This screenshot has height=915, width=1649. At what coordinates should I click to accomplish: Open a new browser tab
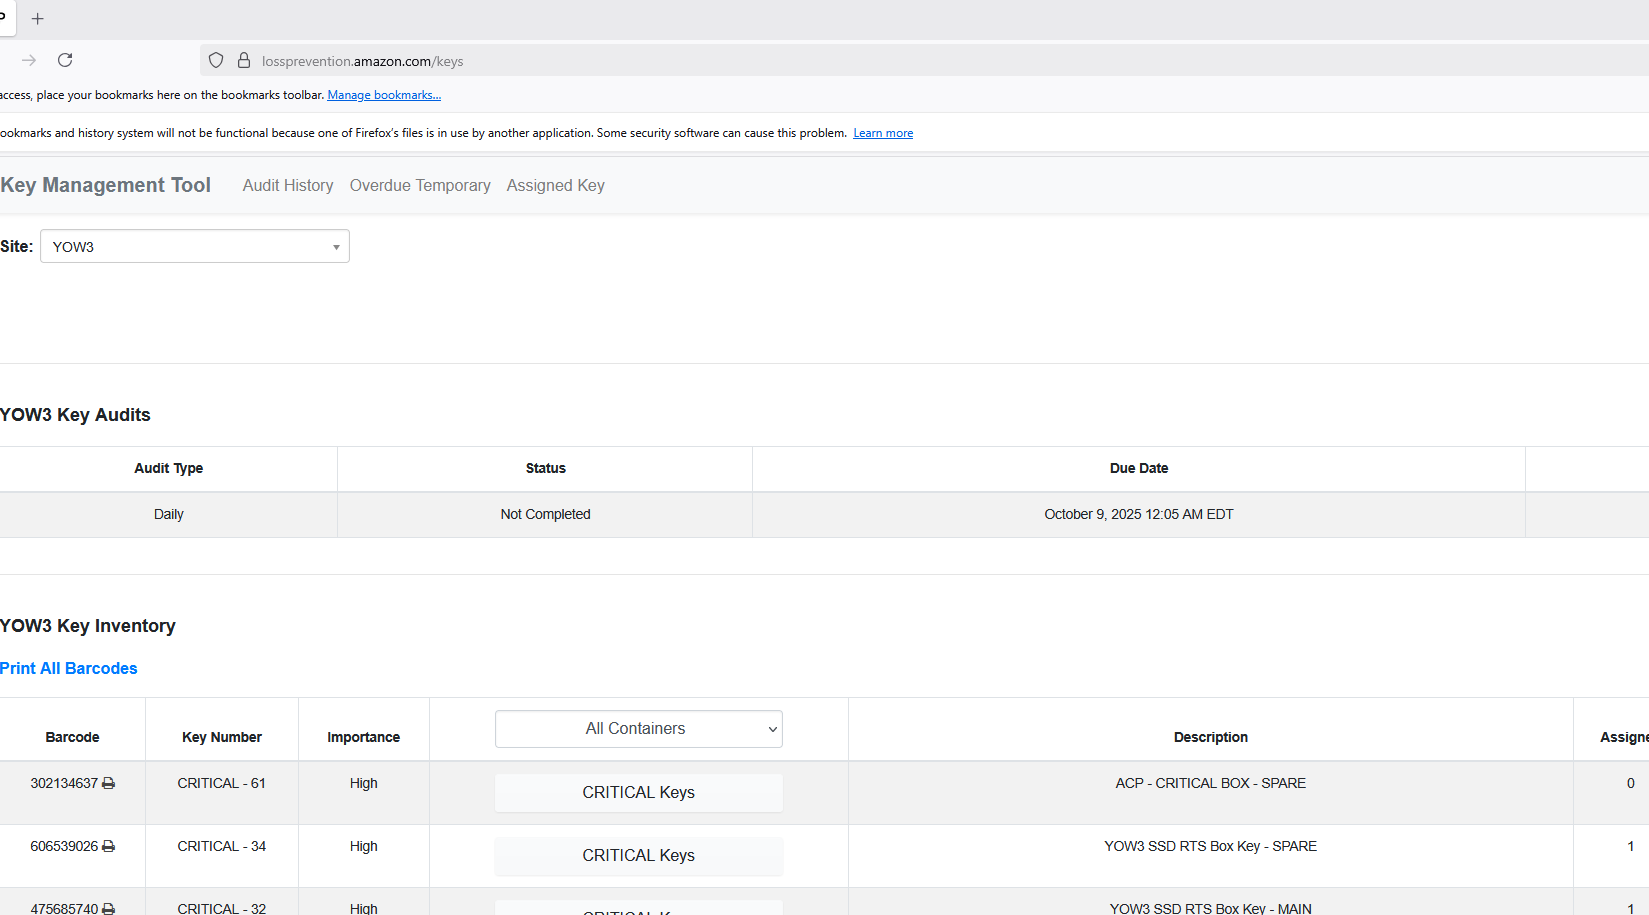[38, 19]
